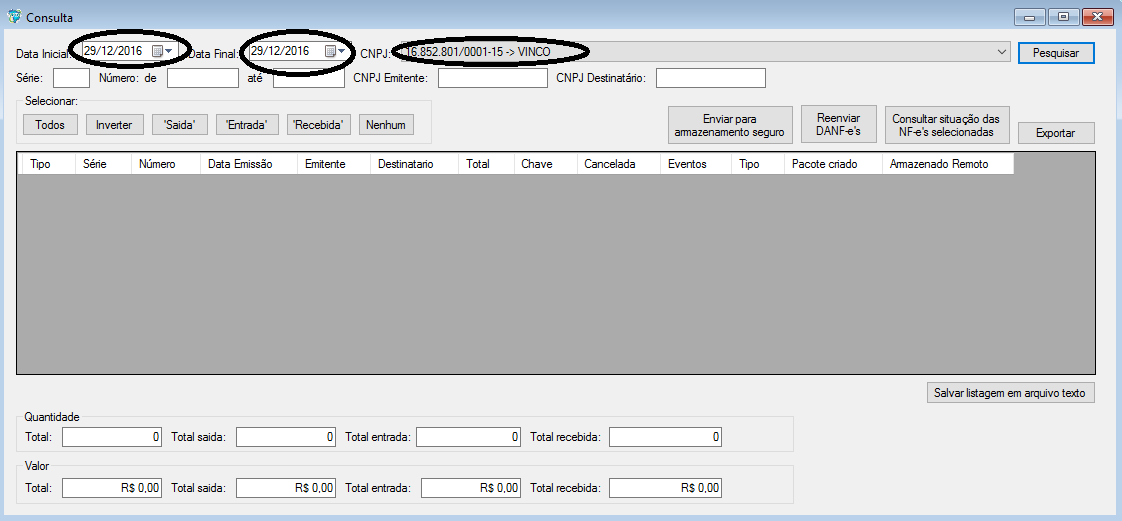1122x521 pixels.
Task: Click the Reenviar DANF-e's button
Action: [838, 125]
